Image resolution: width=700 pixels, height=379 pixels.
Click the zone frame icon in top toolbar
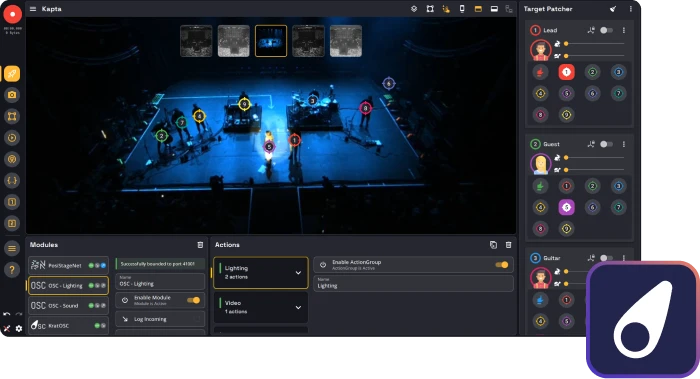pos(430,9)
